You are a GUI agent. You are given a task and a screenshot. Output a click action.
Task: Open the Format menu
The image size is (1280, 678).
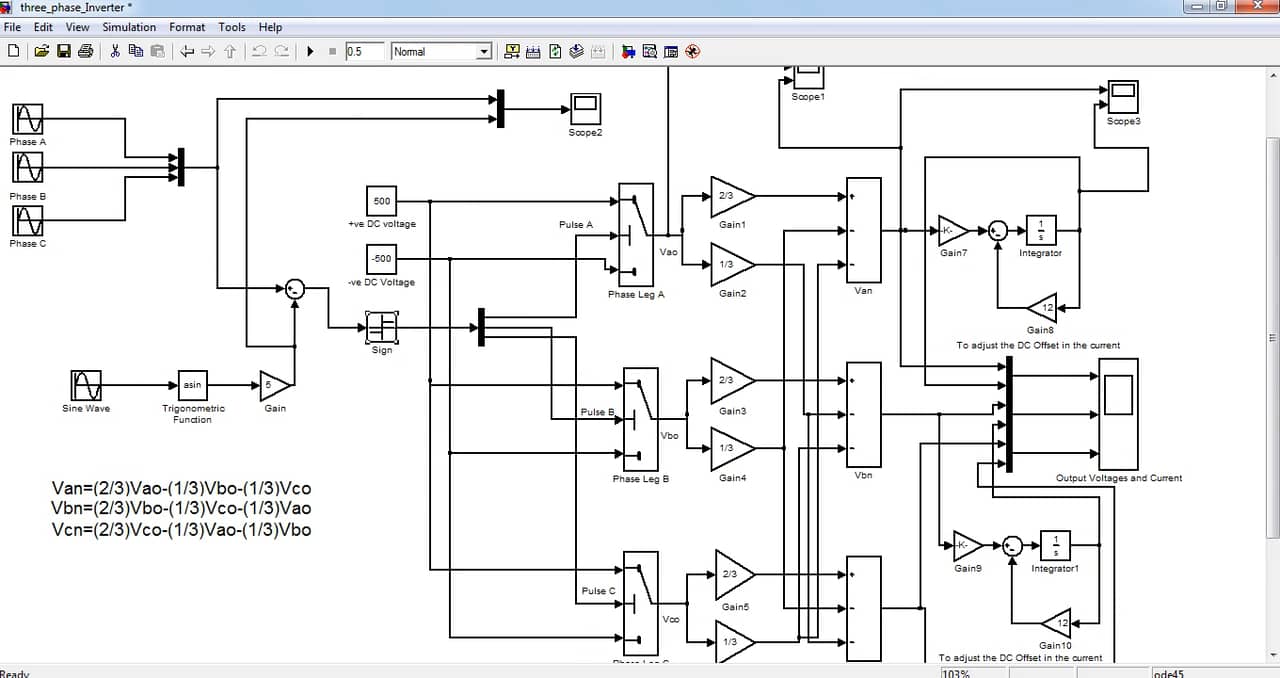[187, 27]
